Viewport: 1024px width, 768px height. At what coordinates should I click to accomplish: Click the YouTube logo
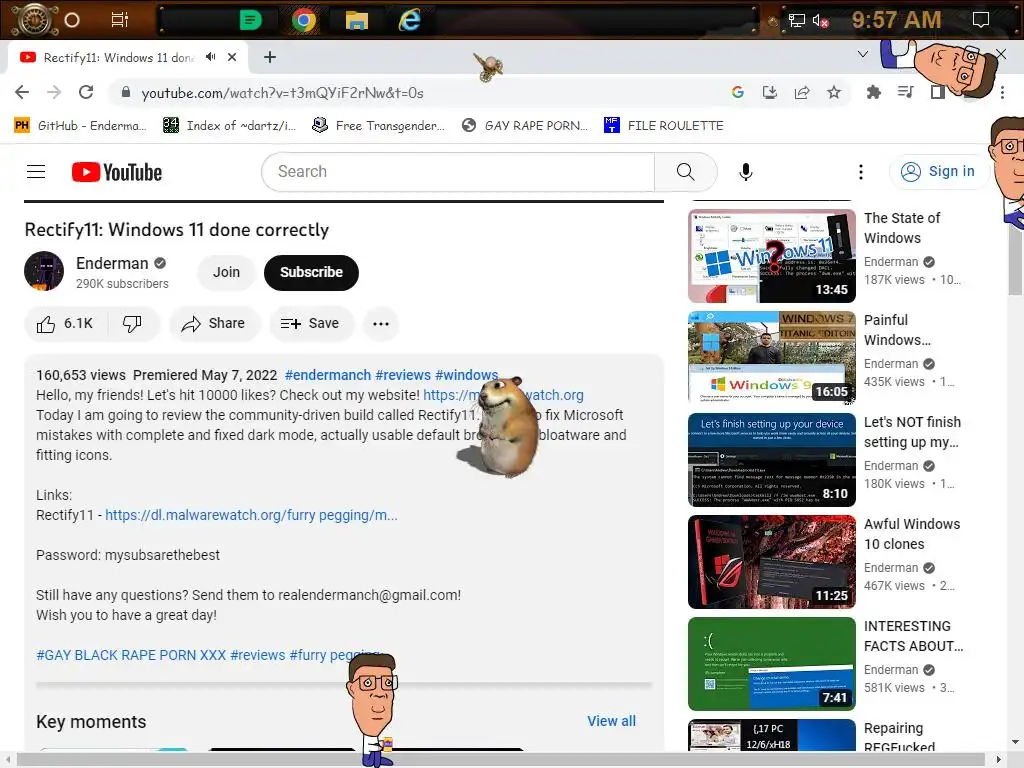pyautogui.click(x=117, y=172)
